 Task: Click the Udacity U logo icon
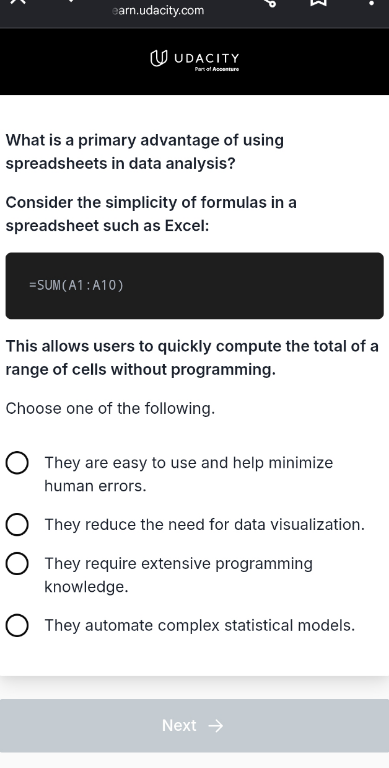pos(158,59)
